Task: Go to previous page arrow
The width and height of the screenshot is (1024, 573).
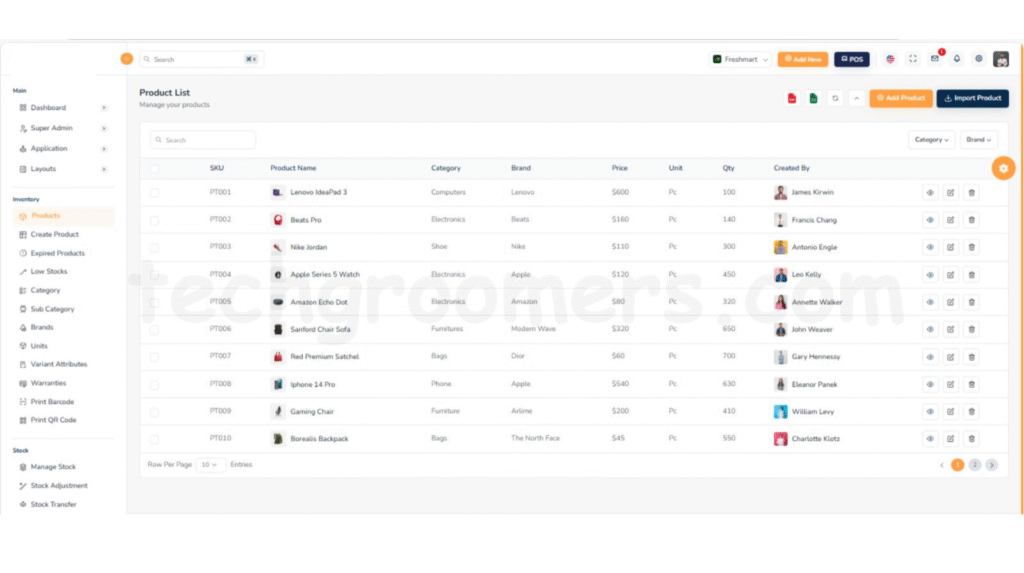Action: click(x=941, y=465)
